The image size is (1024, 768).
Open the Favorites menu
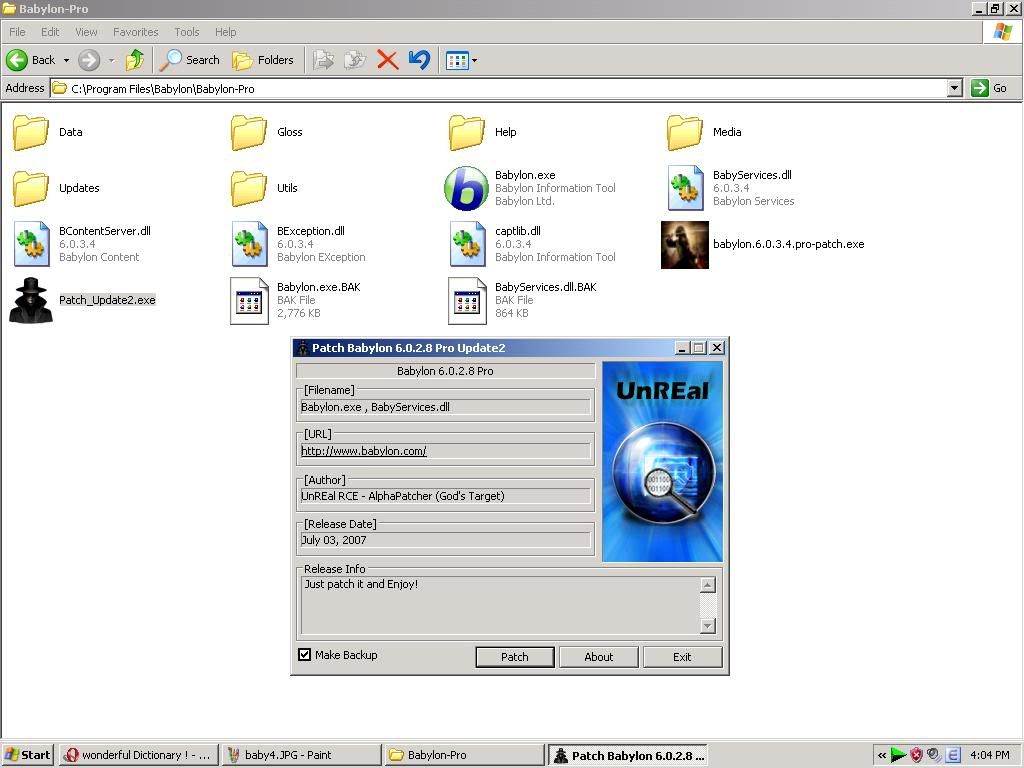pos(135,32)
